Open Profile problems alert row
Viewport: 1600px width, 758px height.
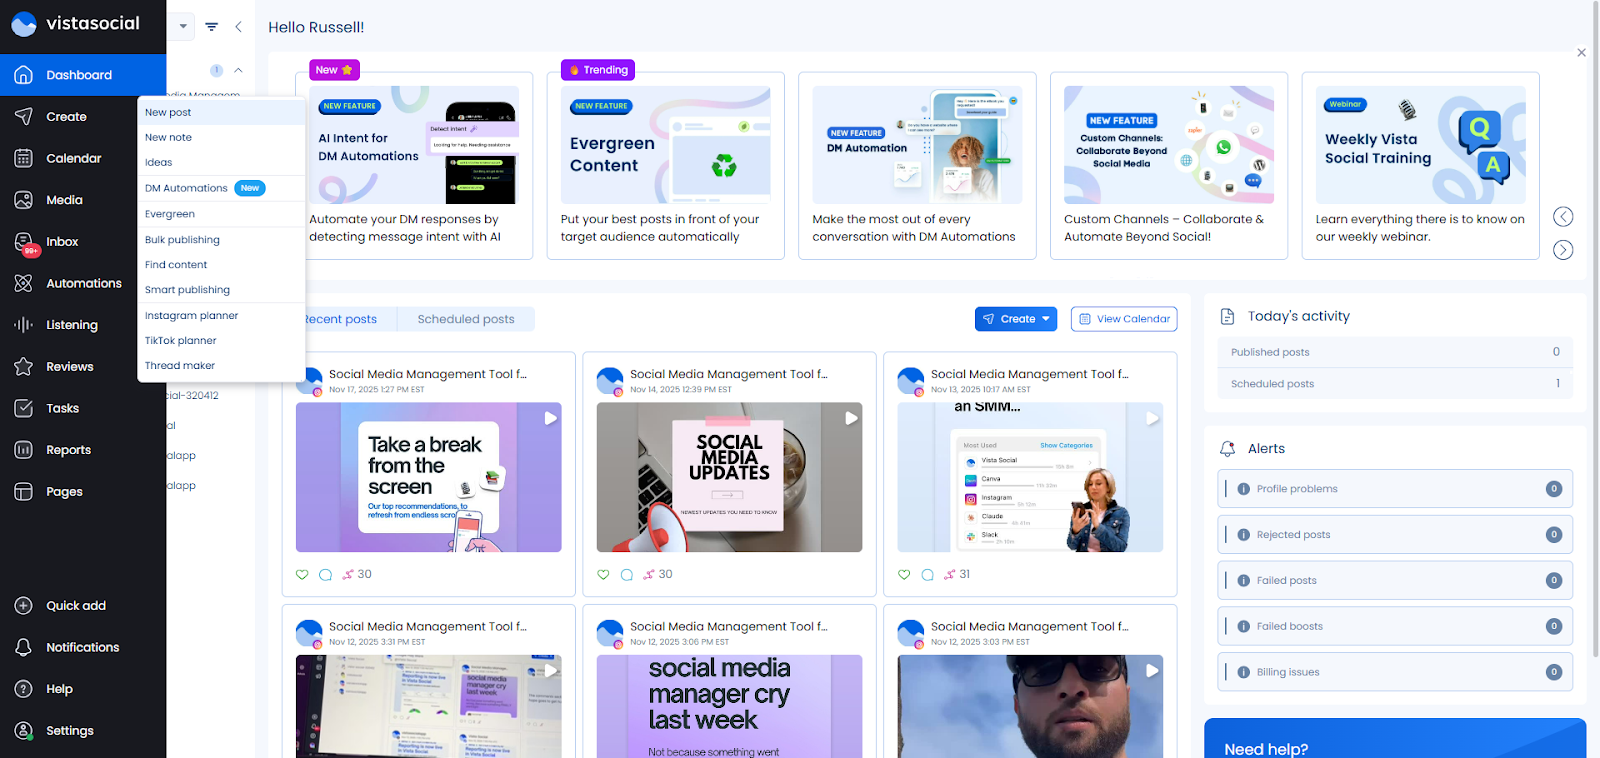(x=1394, y=489)
